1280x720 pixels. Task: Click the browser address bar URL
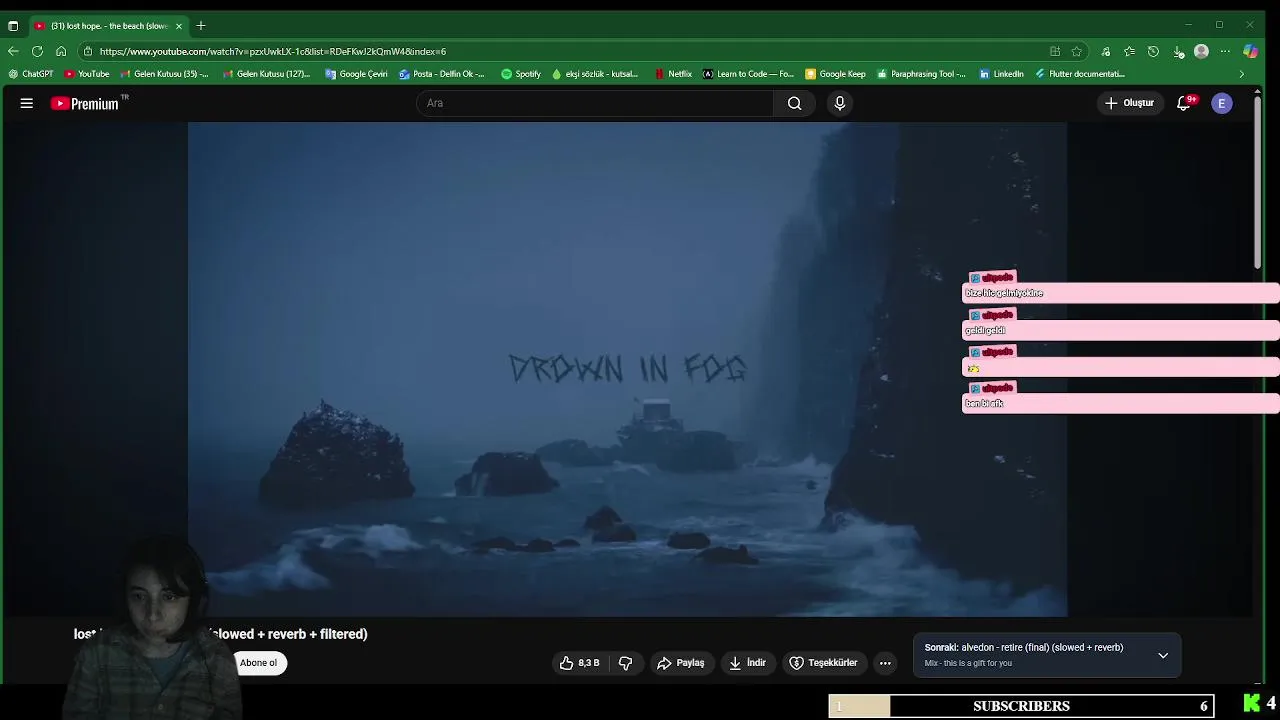pos(272,51)
